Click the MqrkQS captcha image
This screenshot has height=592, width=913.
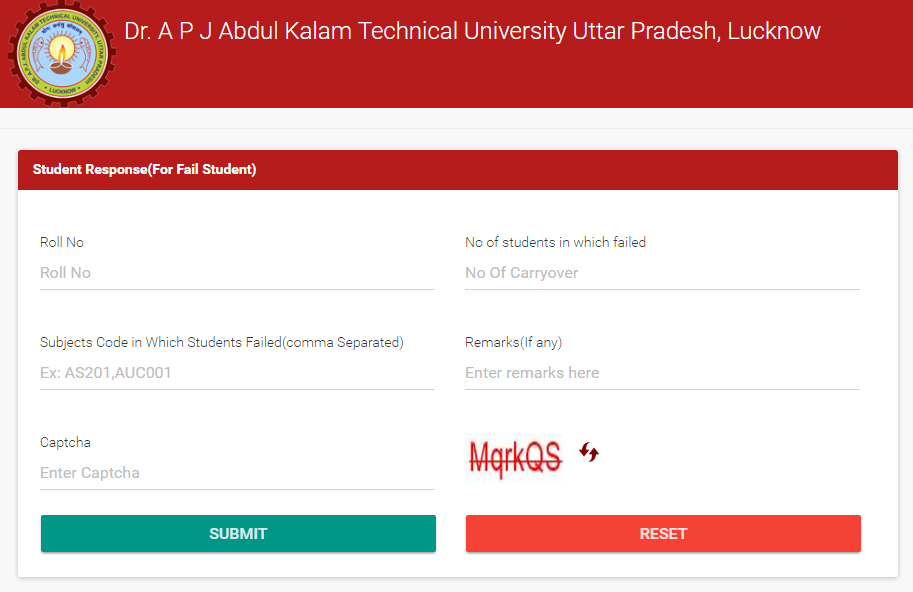[515, 456]
